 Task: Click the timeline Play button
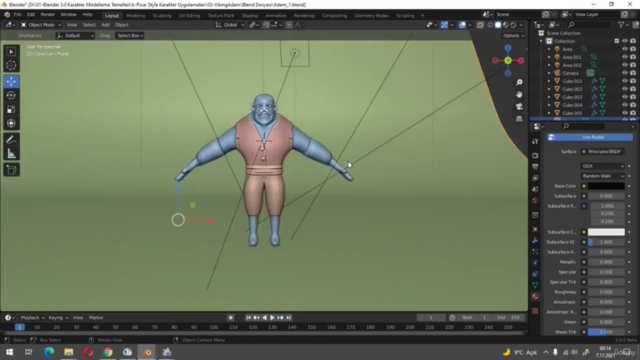click(272, 318)
